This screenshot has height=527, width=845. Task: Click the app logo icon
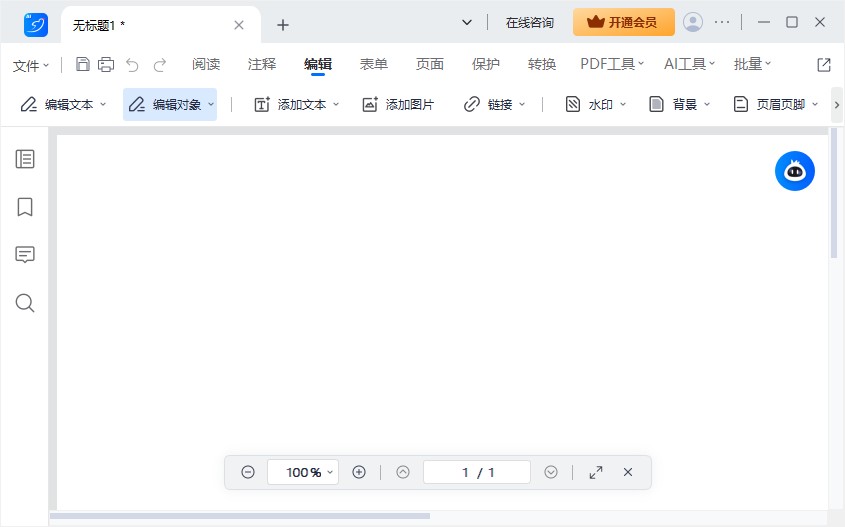coord(36,25)
